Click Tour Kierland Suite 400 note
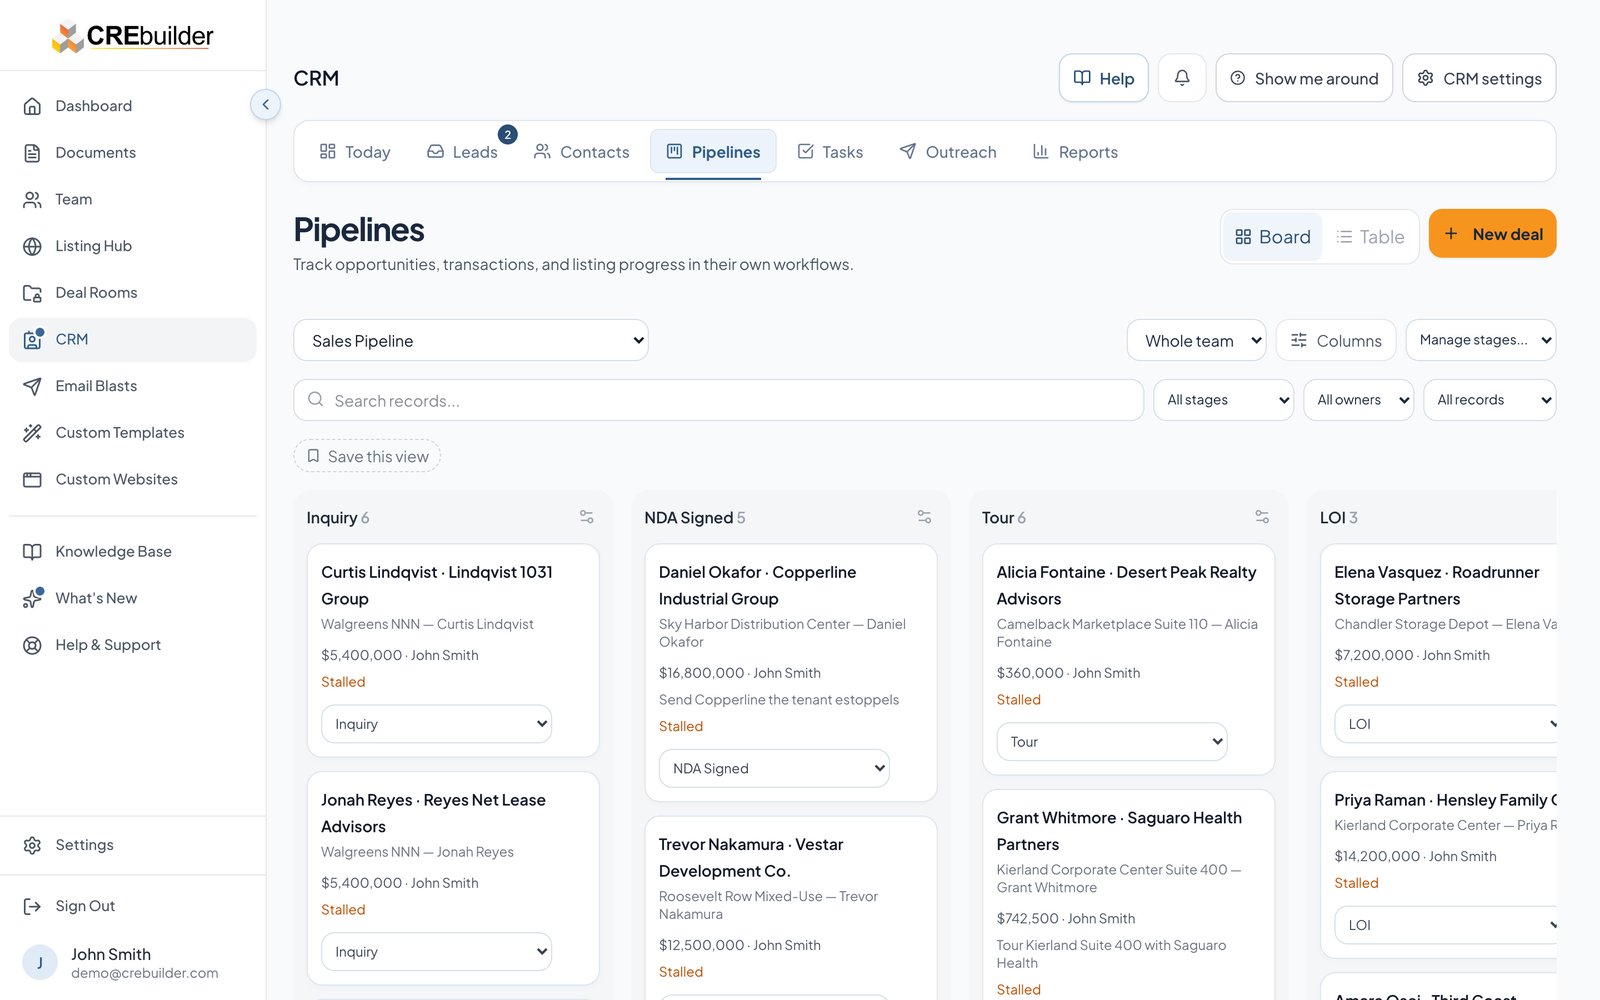Viewport: 1600px width, 1000px height. tap(1111, 954)
